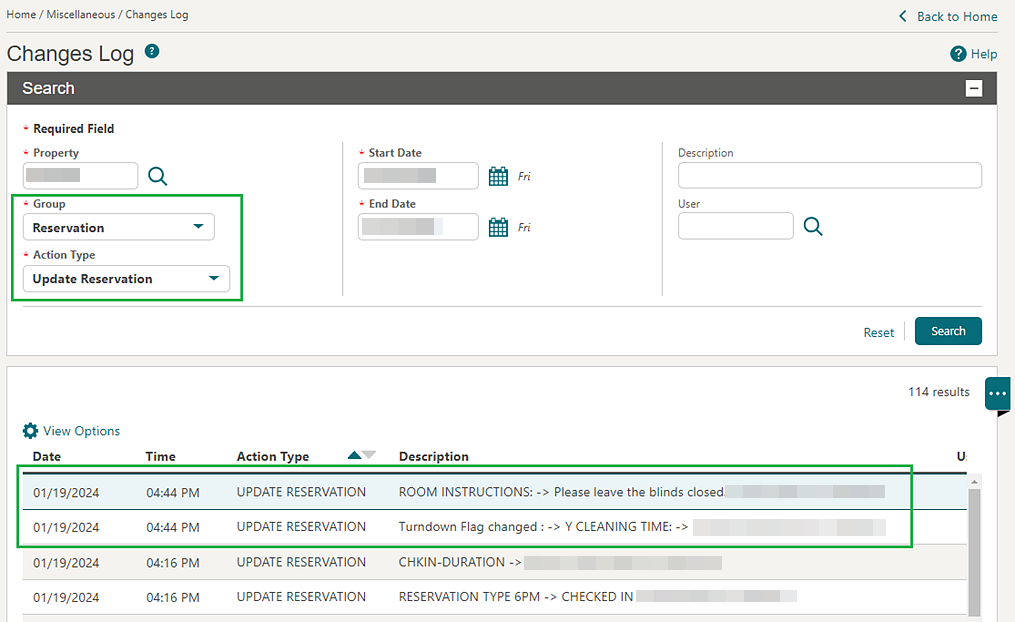
Task: Open Property search magnifier icon
Action: click(x=157, y=176)
